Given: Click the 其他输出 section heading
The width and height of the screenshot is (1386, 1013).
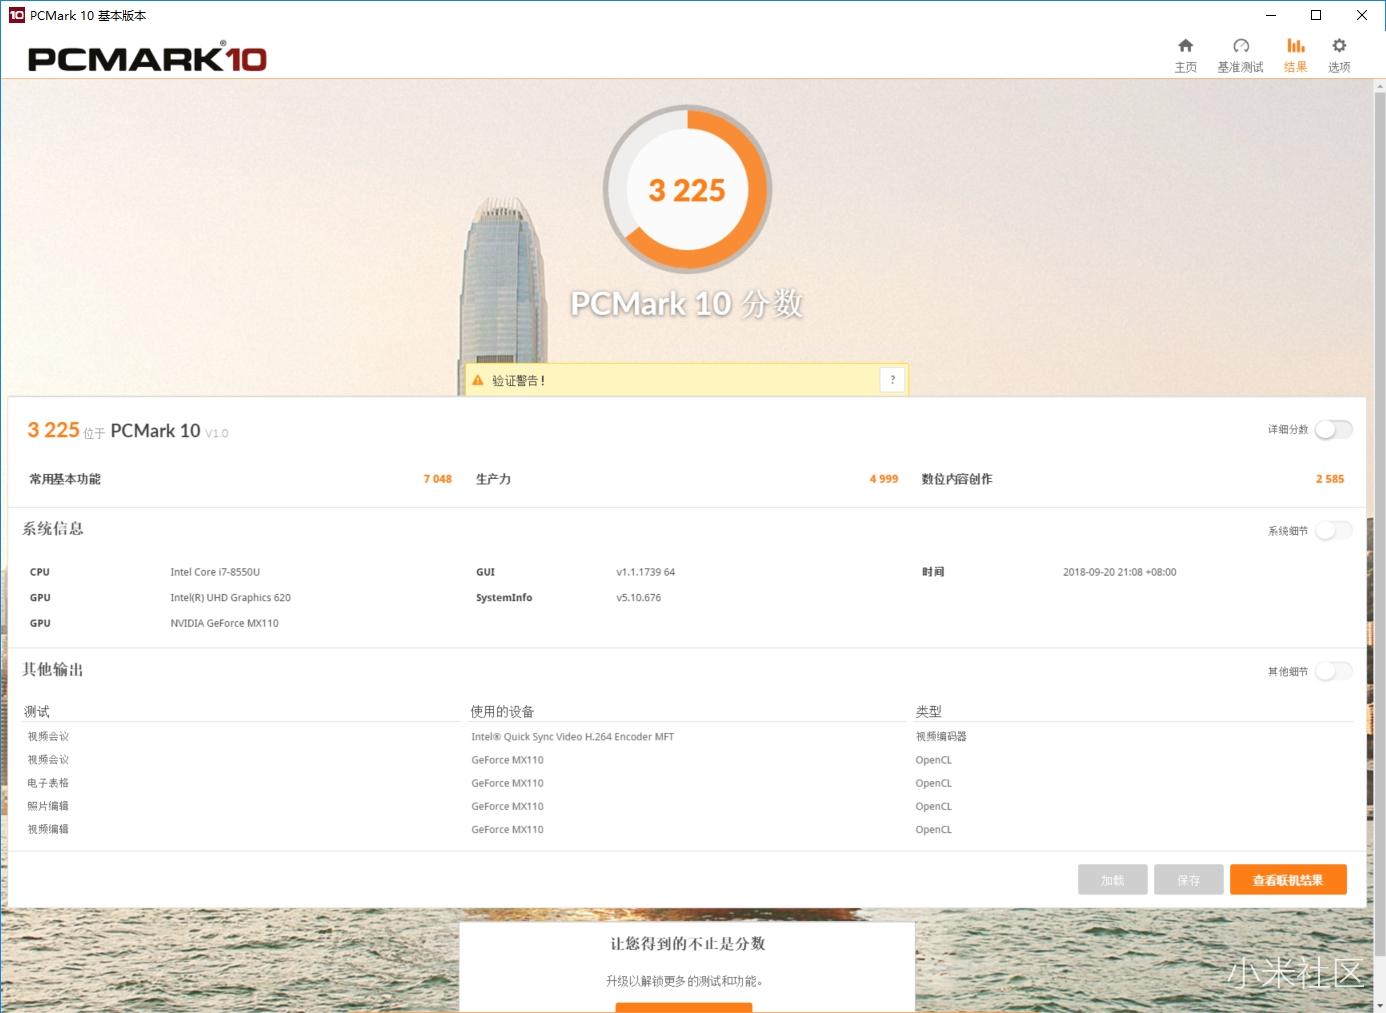Looking at the screenshot, I should pyautogui.click(x=53, y=669).
